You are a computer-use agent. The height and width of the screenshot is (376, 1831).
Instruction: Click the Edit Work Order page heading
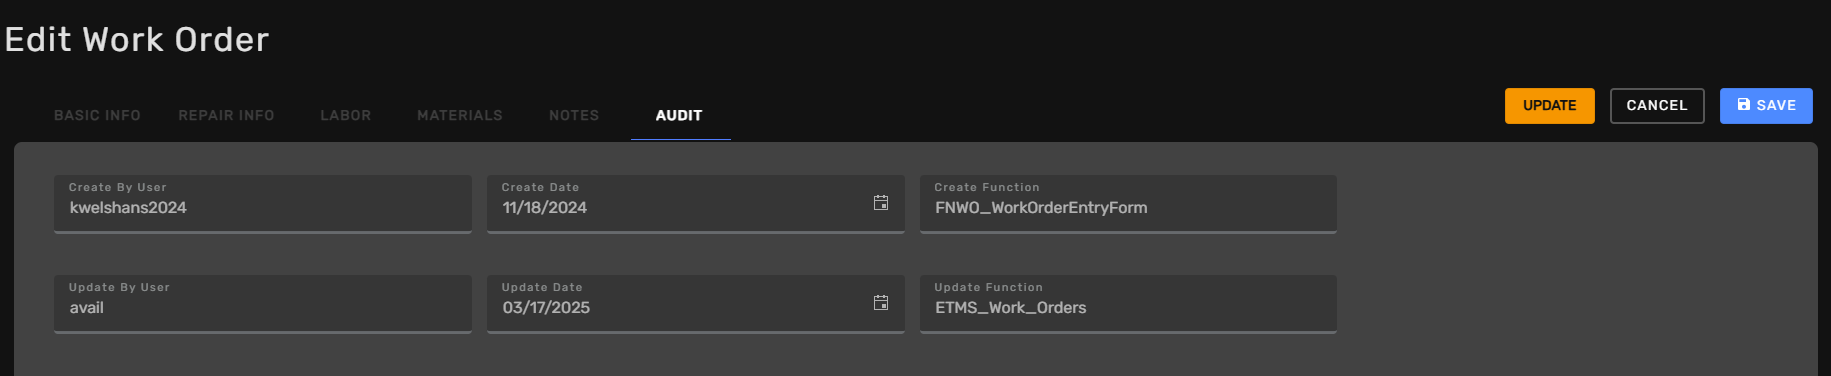click(137, 39)
